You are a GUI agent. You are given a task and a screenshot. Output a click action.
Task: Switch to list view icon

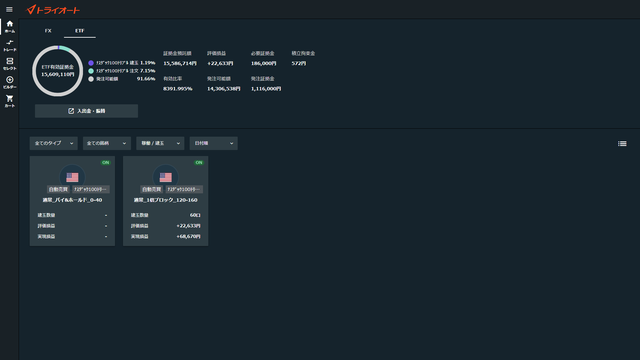click(622, 143)
